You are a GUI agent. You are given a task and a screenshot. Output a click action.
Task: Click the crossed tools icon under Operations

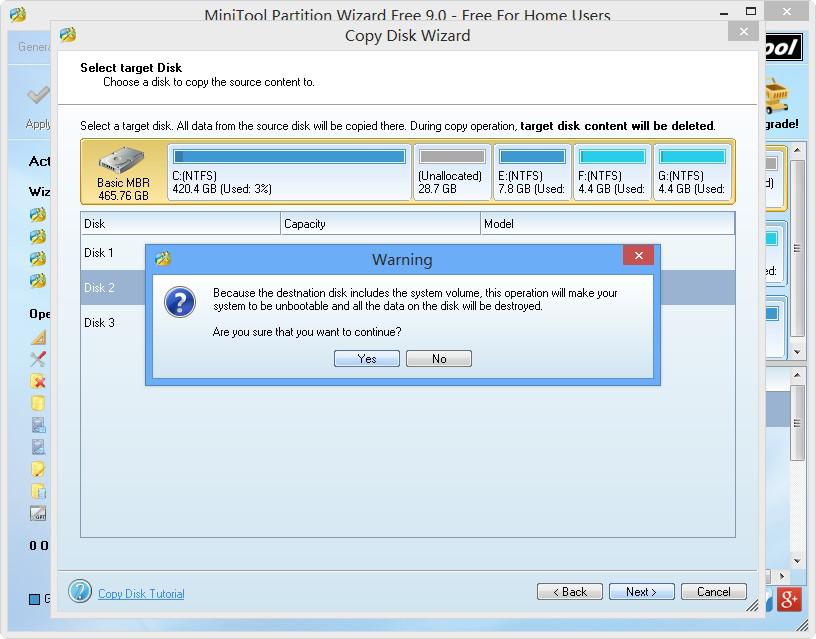(x=38, y=359)
